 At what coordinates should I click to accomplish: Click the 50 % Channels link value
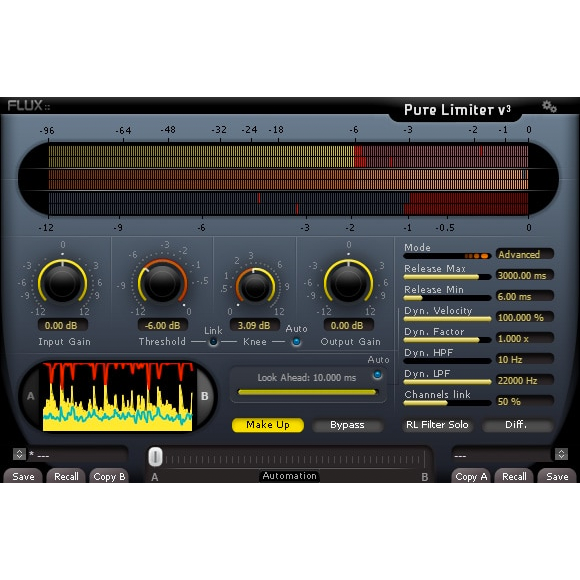click(x=525, y=401)
